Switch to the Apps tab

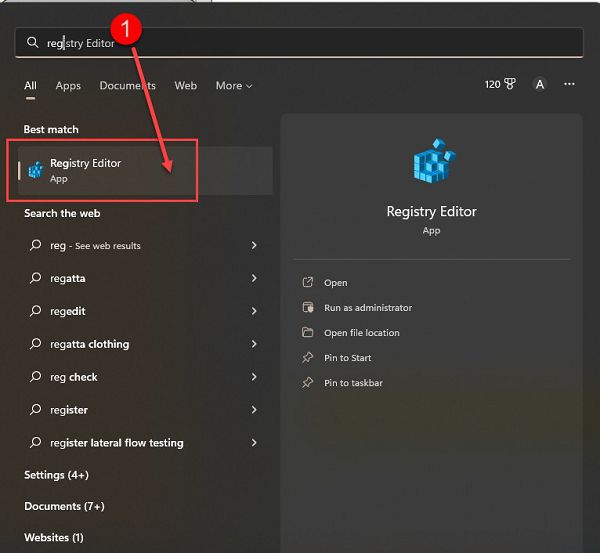[x=68, y=85]
